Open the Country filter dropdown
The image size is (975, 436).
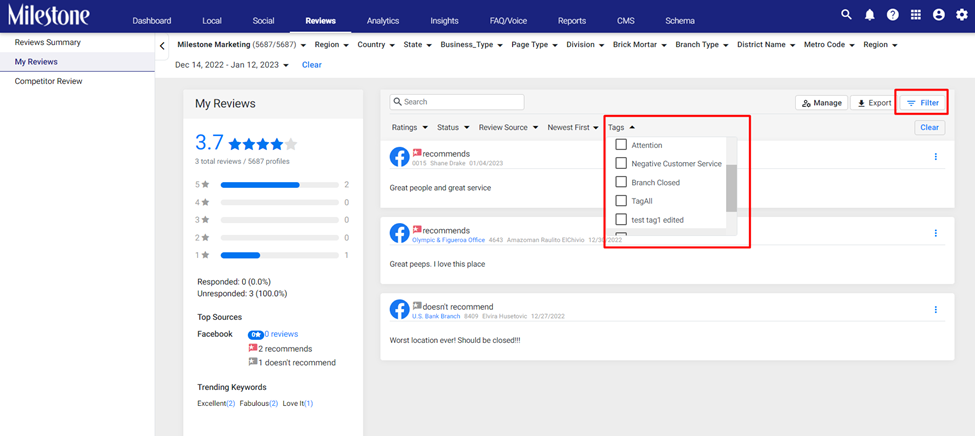(376, 45)
